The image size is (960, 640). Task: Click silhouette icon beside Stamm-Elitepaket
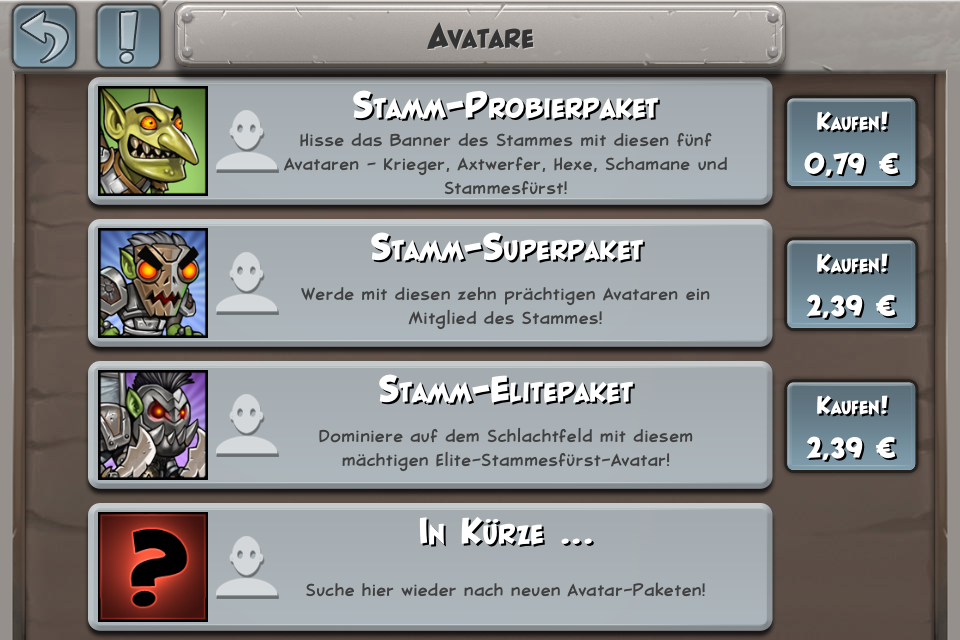click(247, 425)
